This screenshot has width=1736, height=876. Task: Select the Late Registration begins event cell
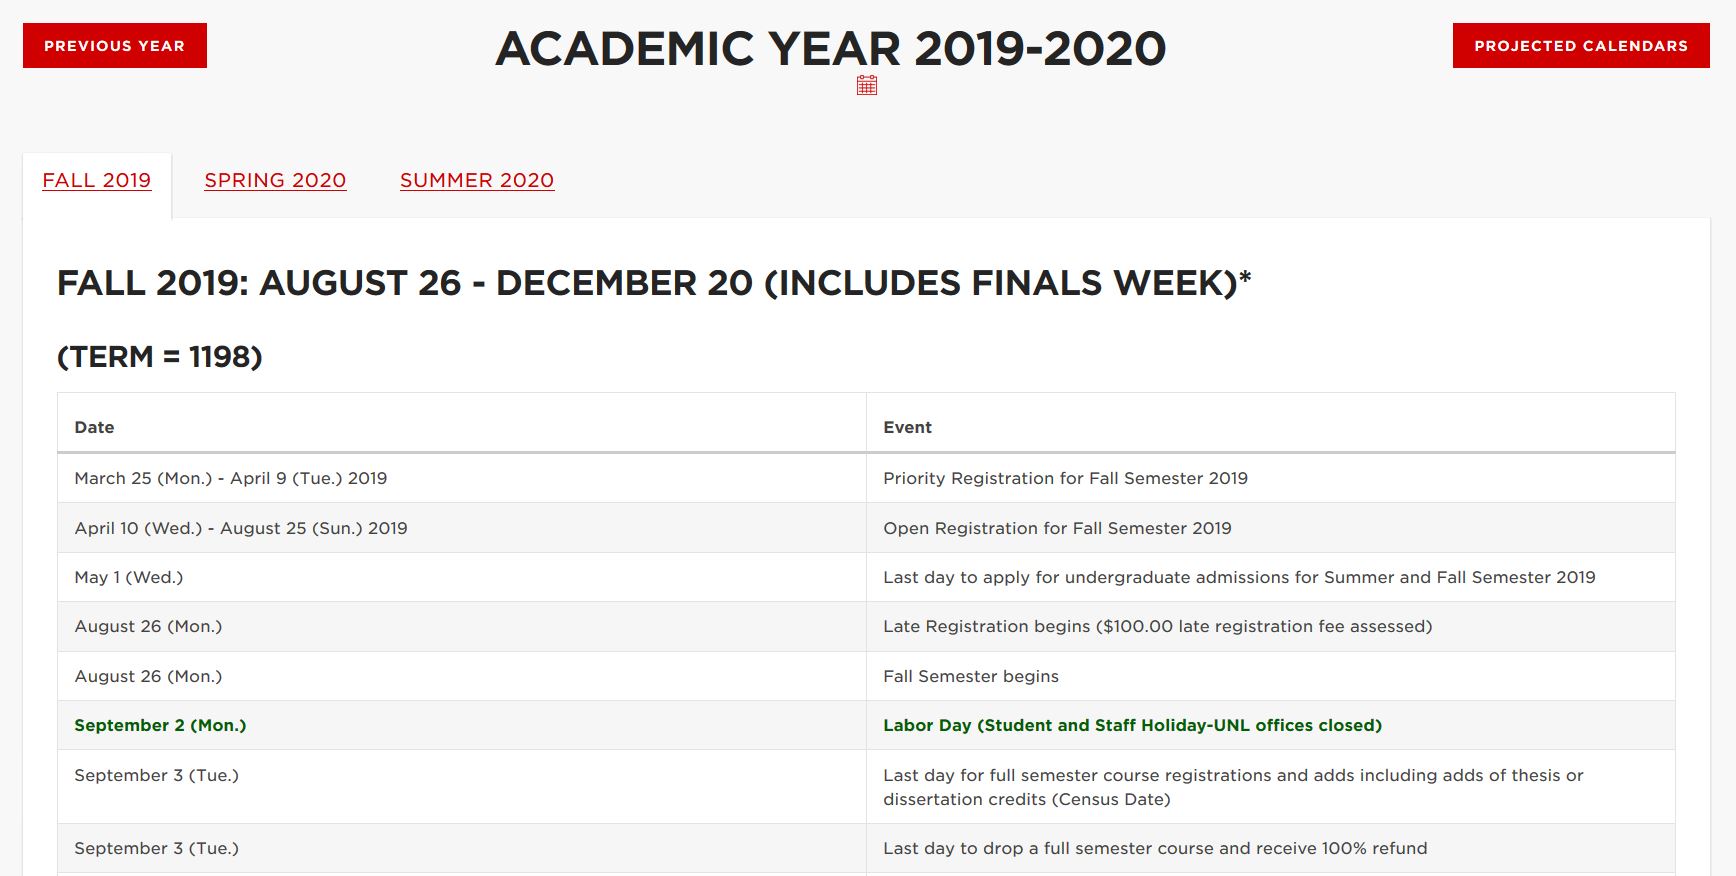click(x=1157, y=627)
